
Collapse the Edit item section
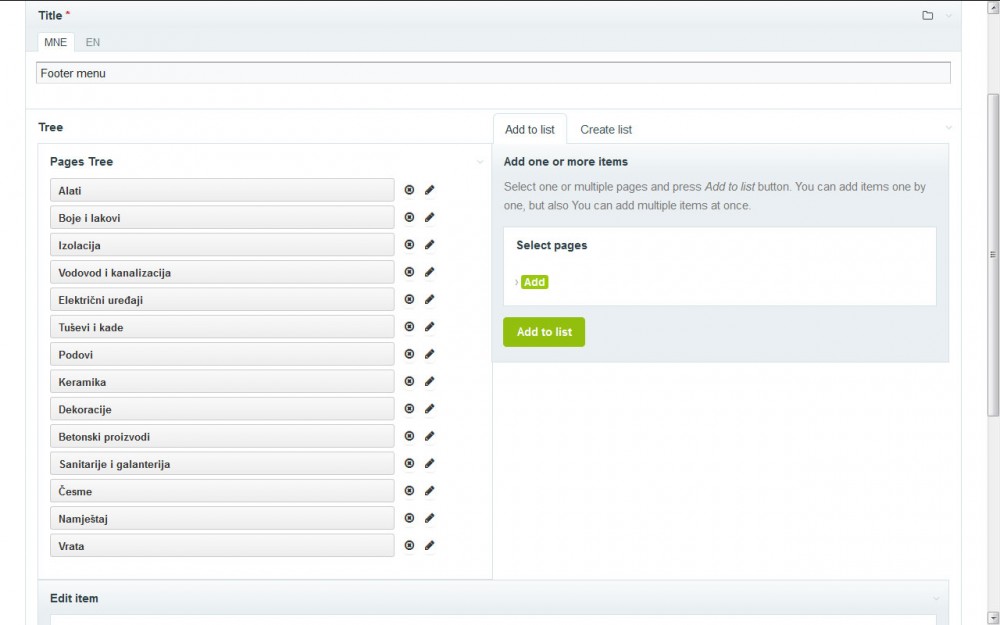tap(938, 597)
